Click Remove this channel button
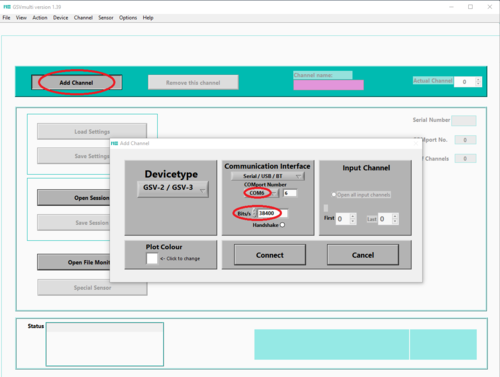Viewport: 500px width, 377px height. pyautogui.click(x=193, y=82)
